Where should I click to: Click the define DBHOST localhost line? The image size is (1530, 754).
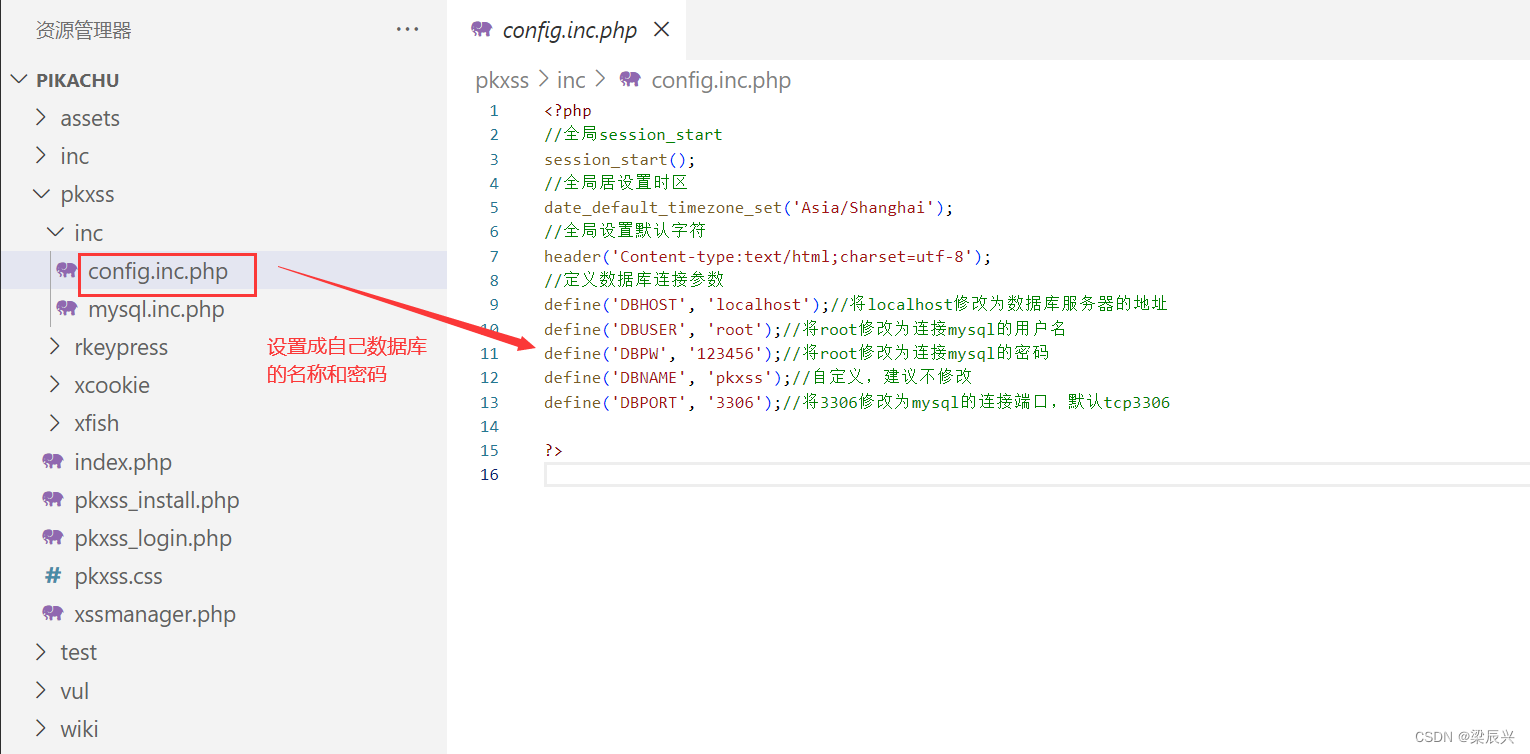coord(856,304)
